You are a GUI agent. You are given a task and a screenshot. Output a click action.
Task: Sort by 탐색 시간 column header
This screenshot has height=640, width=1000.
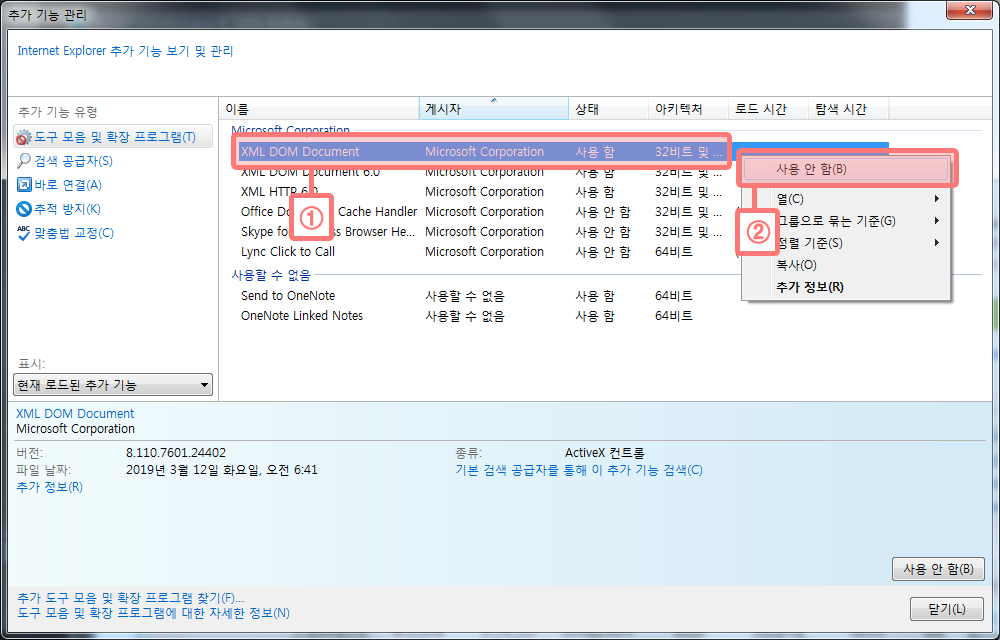tap(848, 109)
